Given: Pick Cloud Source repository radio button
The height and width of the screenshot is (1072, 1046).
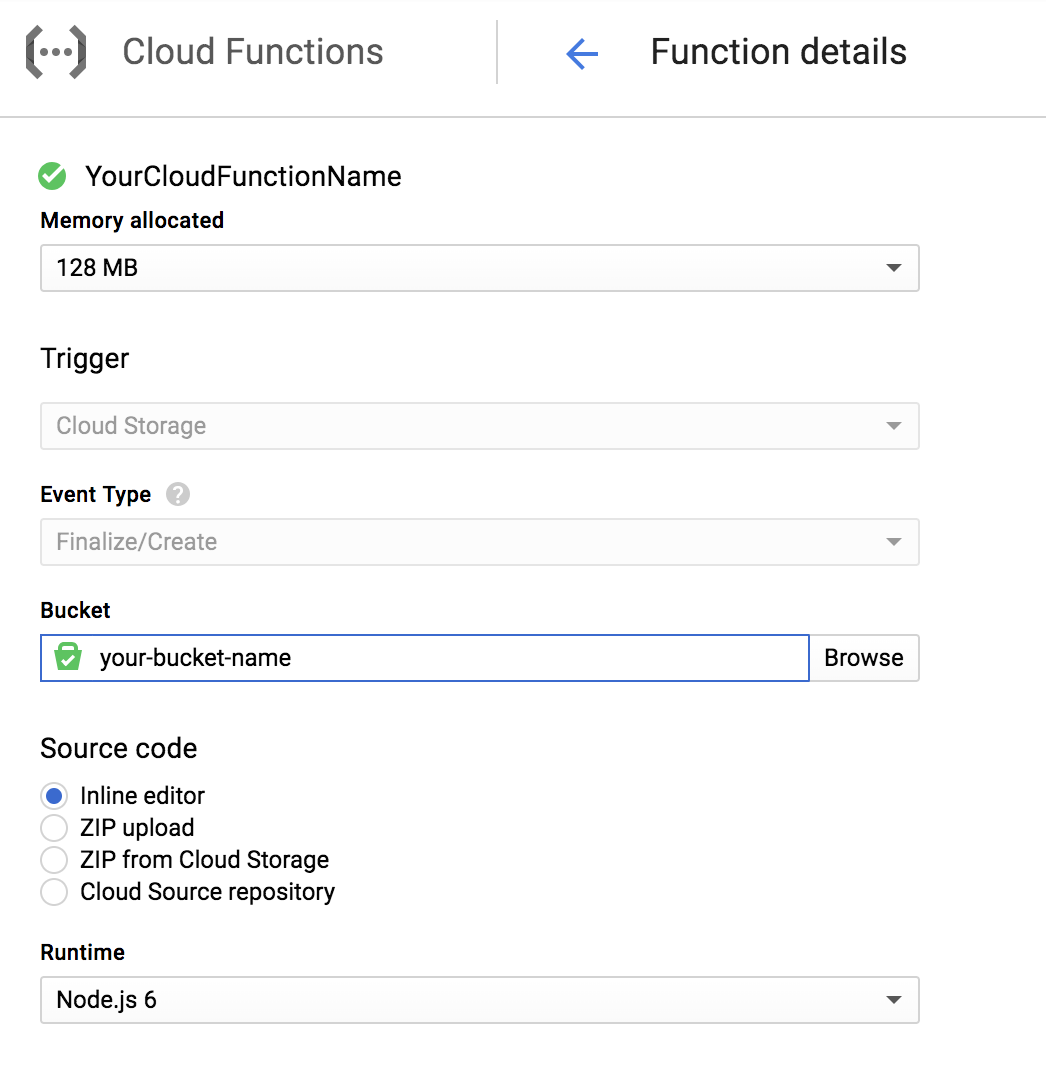Looking at the screenshot, I should (x=54, y=892).
